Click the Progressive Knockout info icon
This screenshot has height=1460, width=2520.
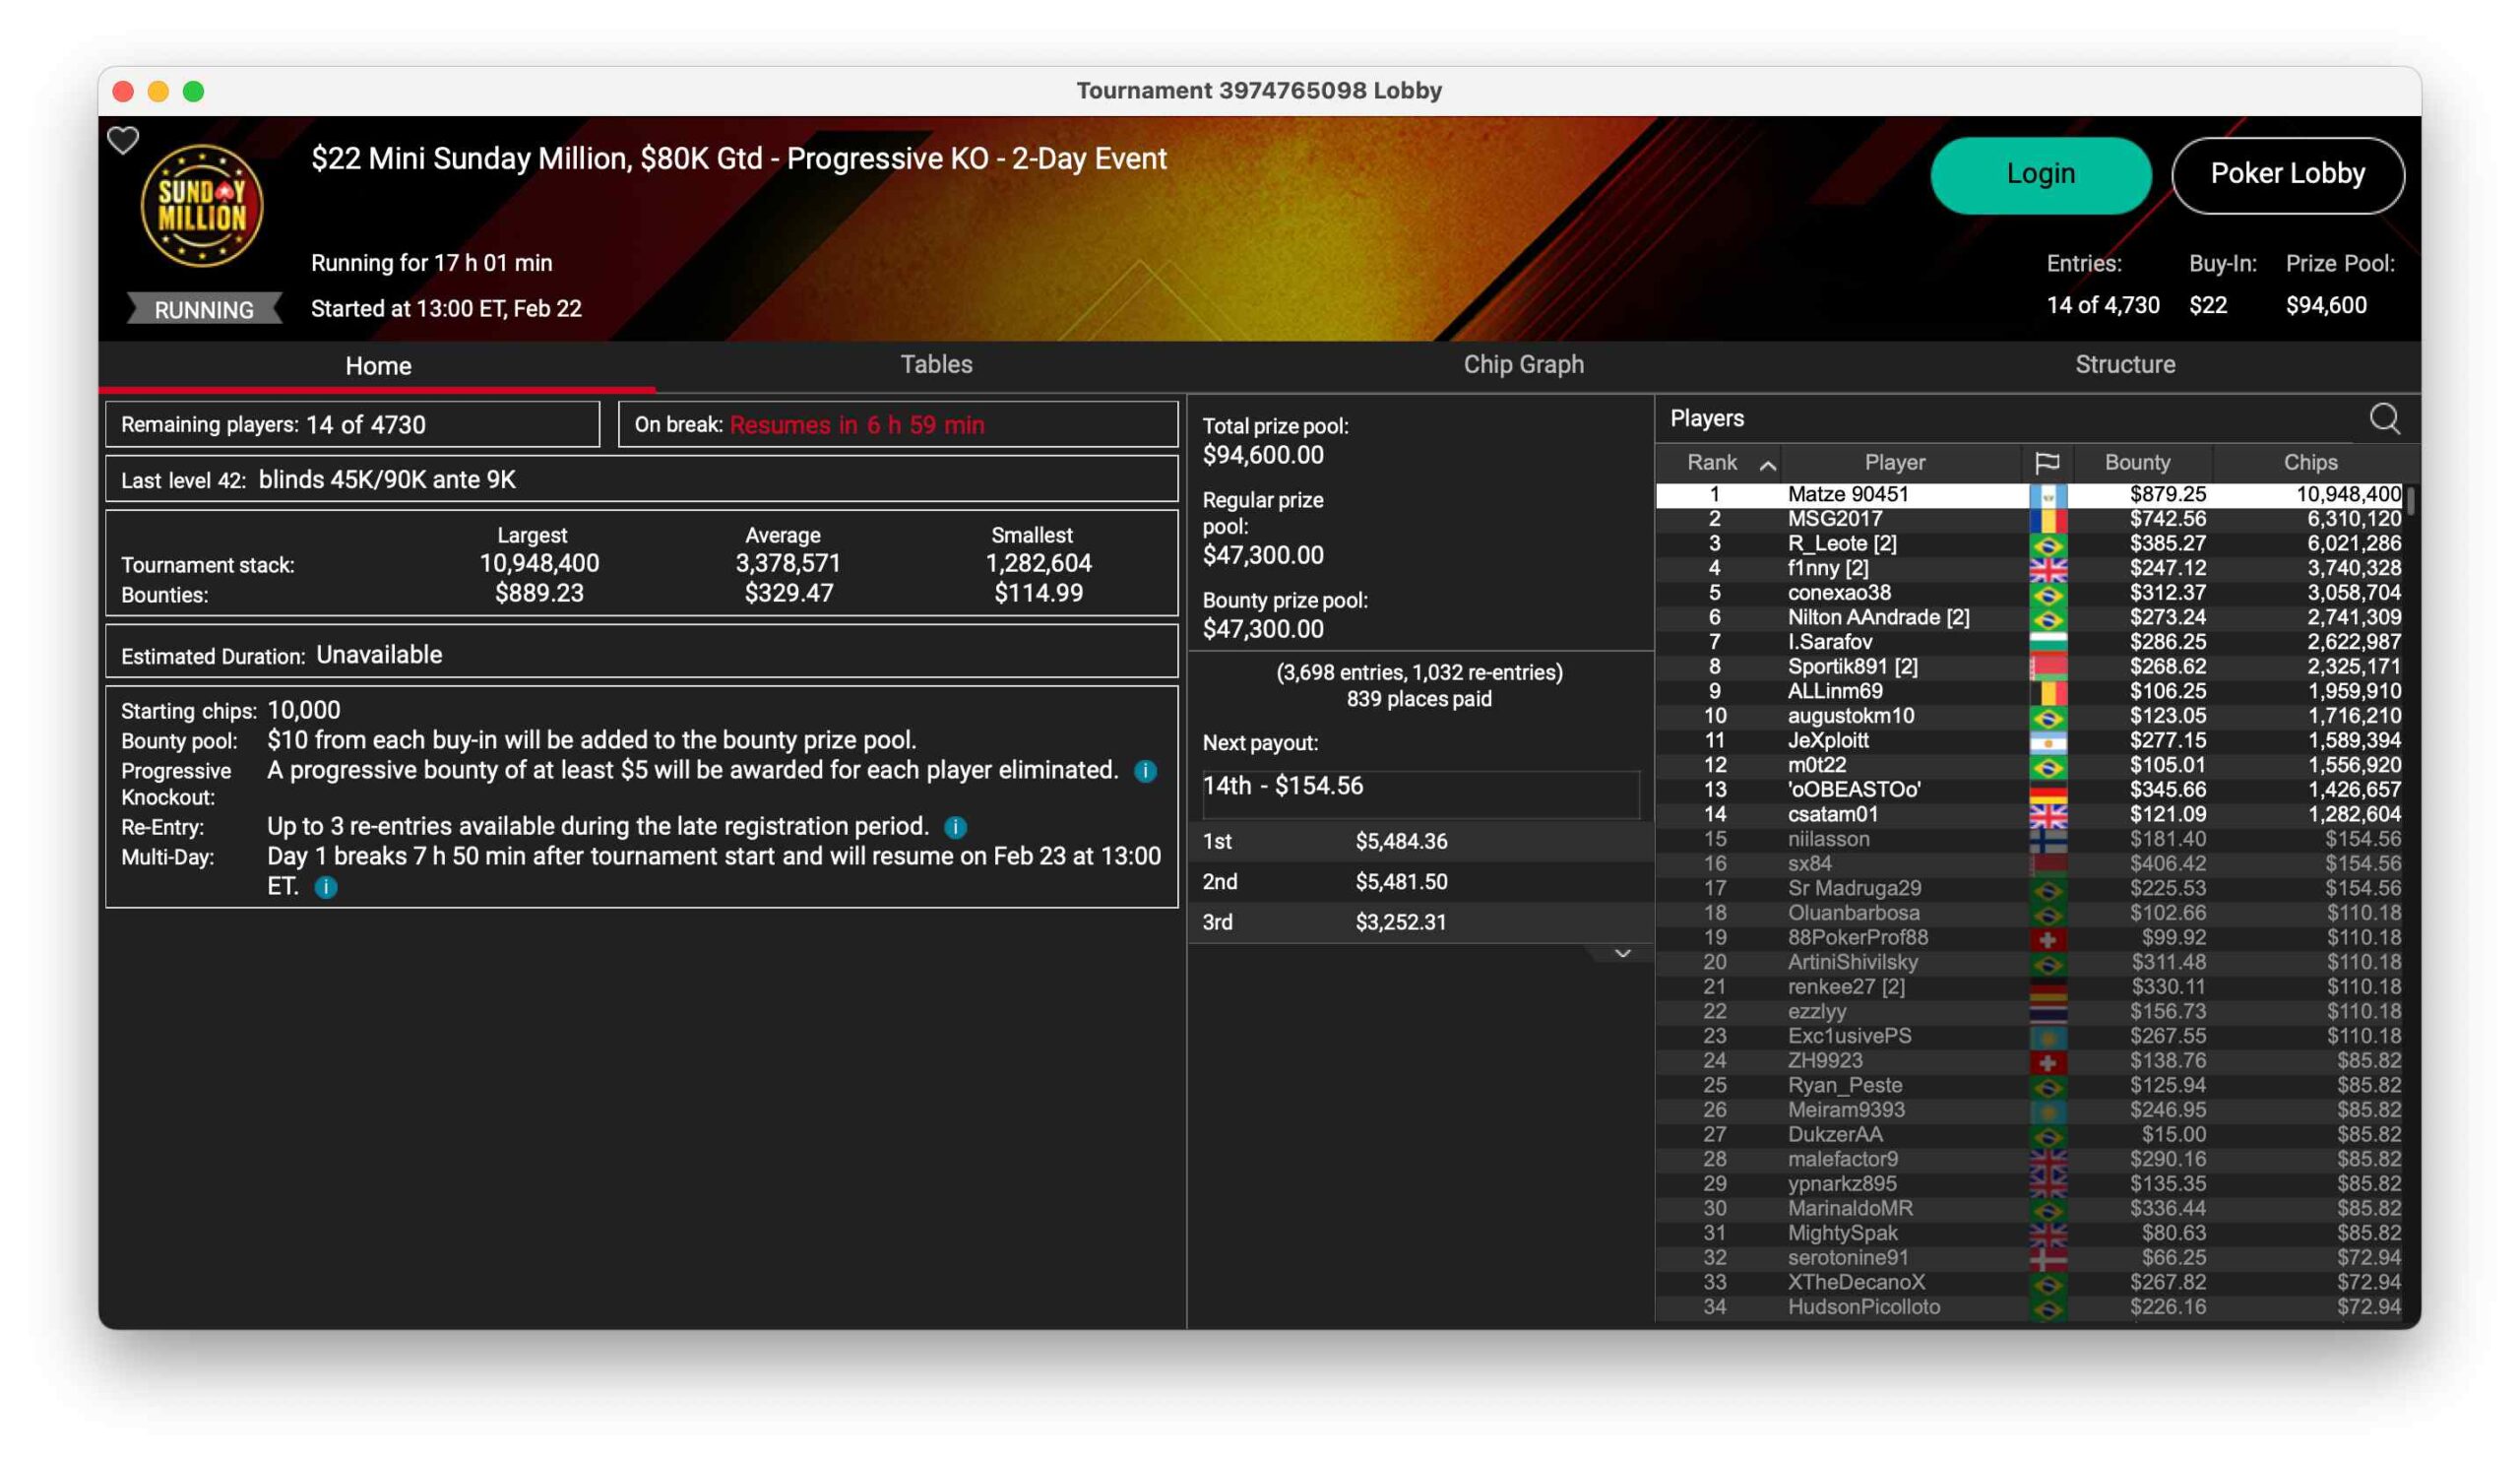point(1145,771)
